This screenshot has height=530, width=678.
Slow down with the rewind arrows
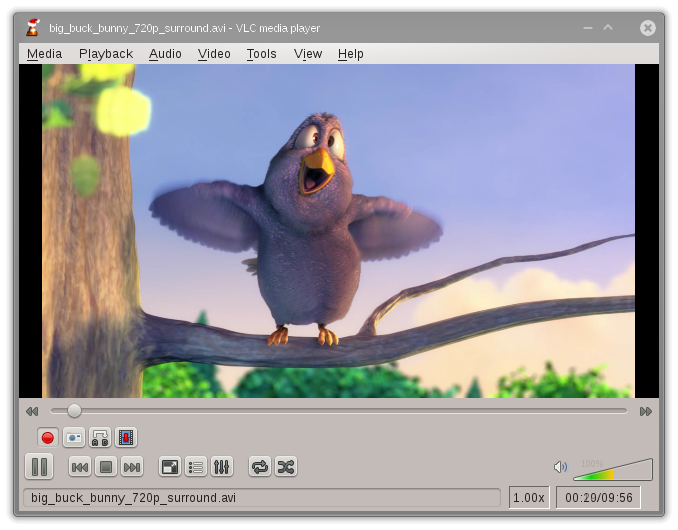32,411
